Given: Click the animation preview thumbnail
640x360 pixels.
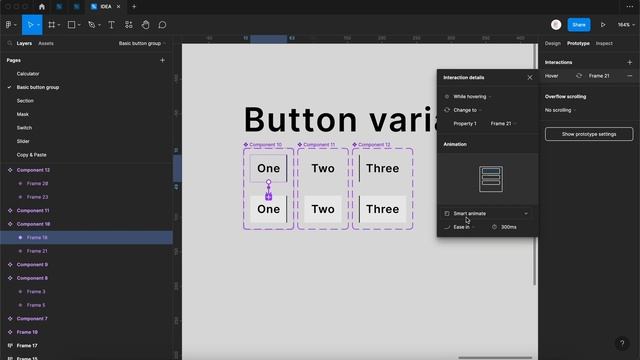Looking at the screenshot, I should click(491, 179).
